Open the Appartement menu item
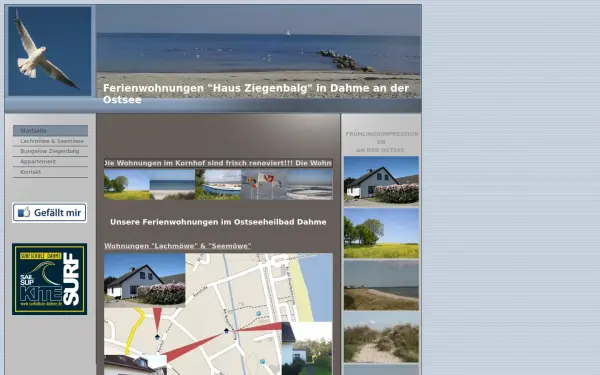The width and height of the screenshot is (600, 375). tap(50, 161)
